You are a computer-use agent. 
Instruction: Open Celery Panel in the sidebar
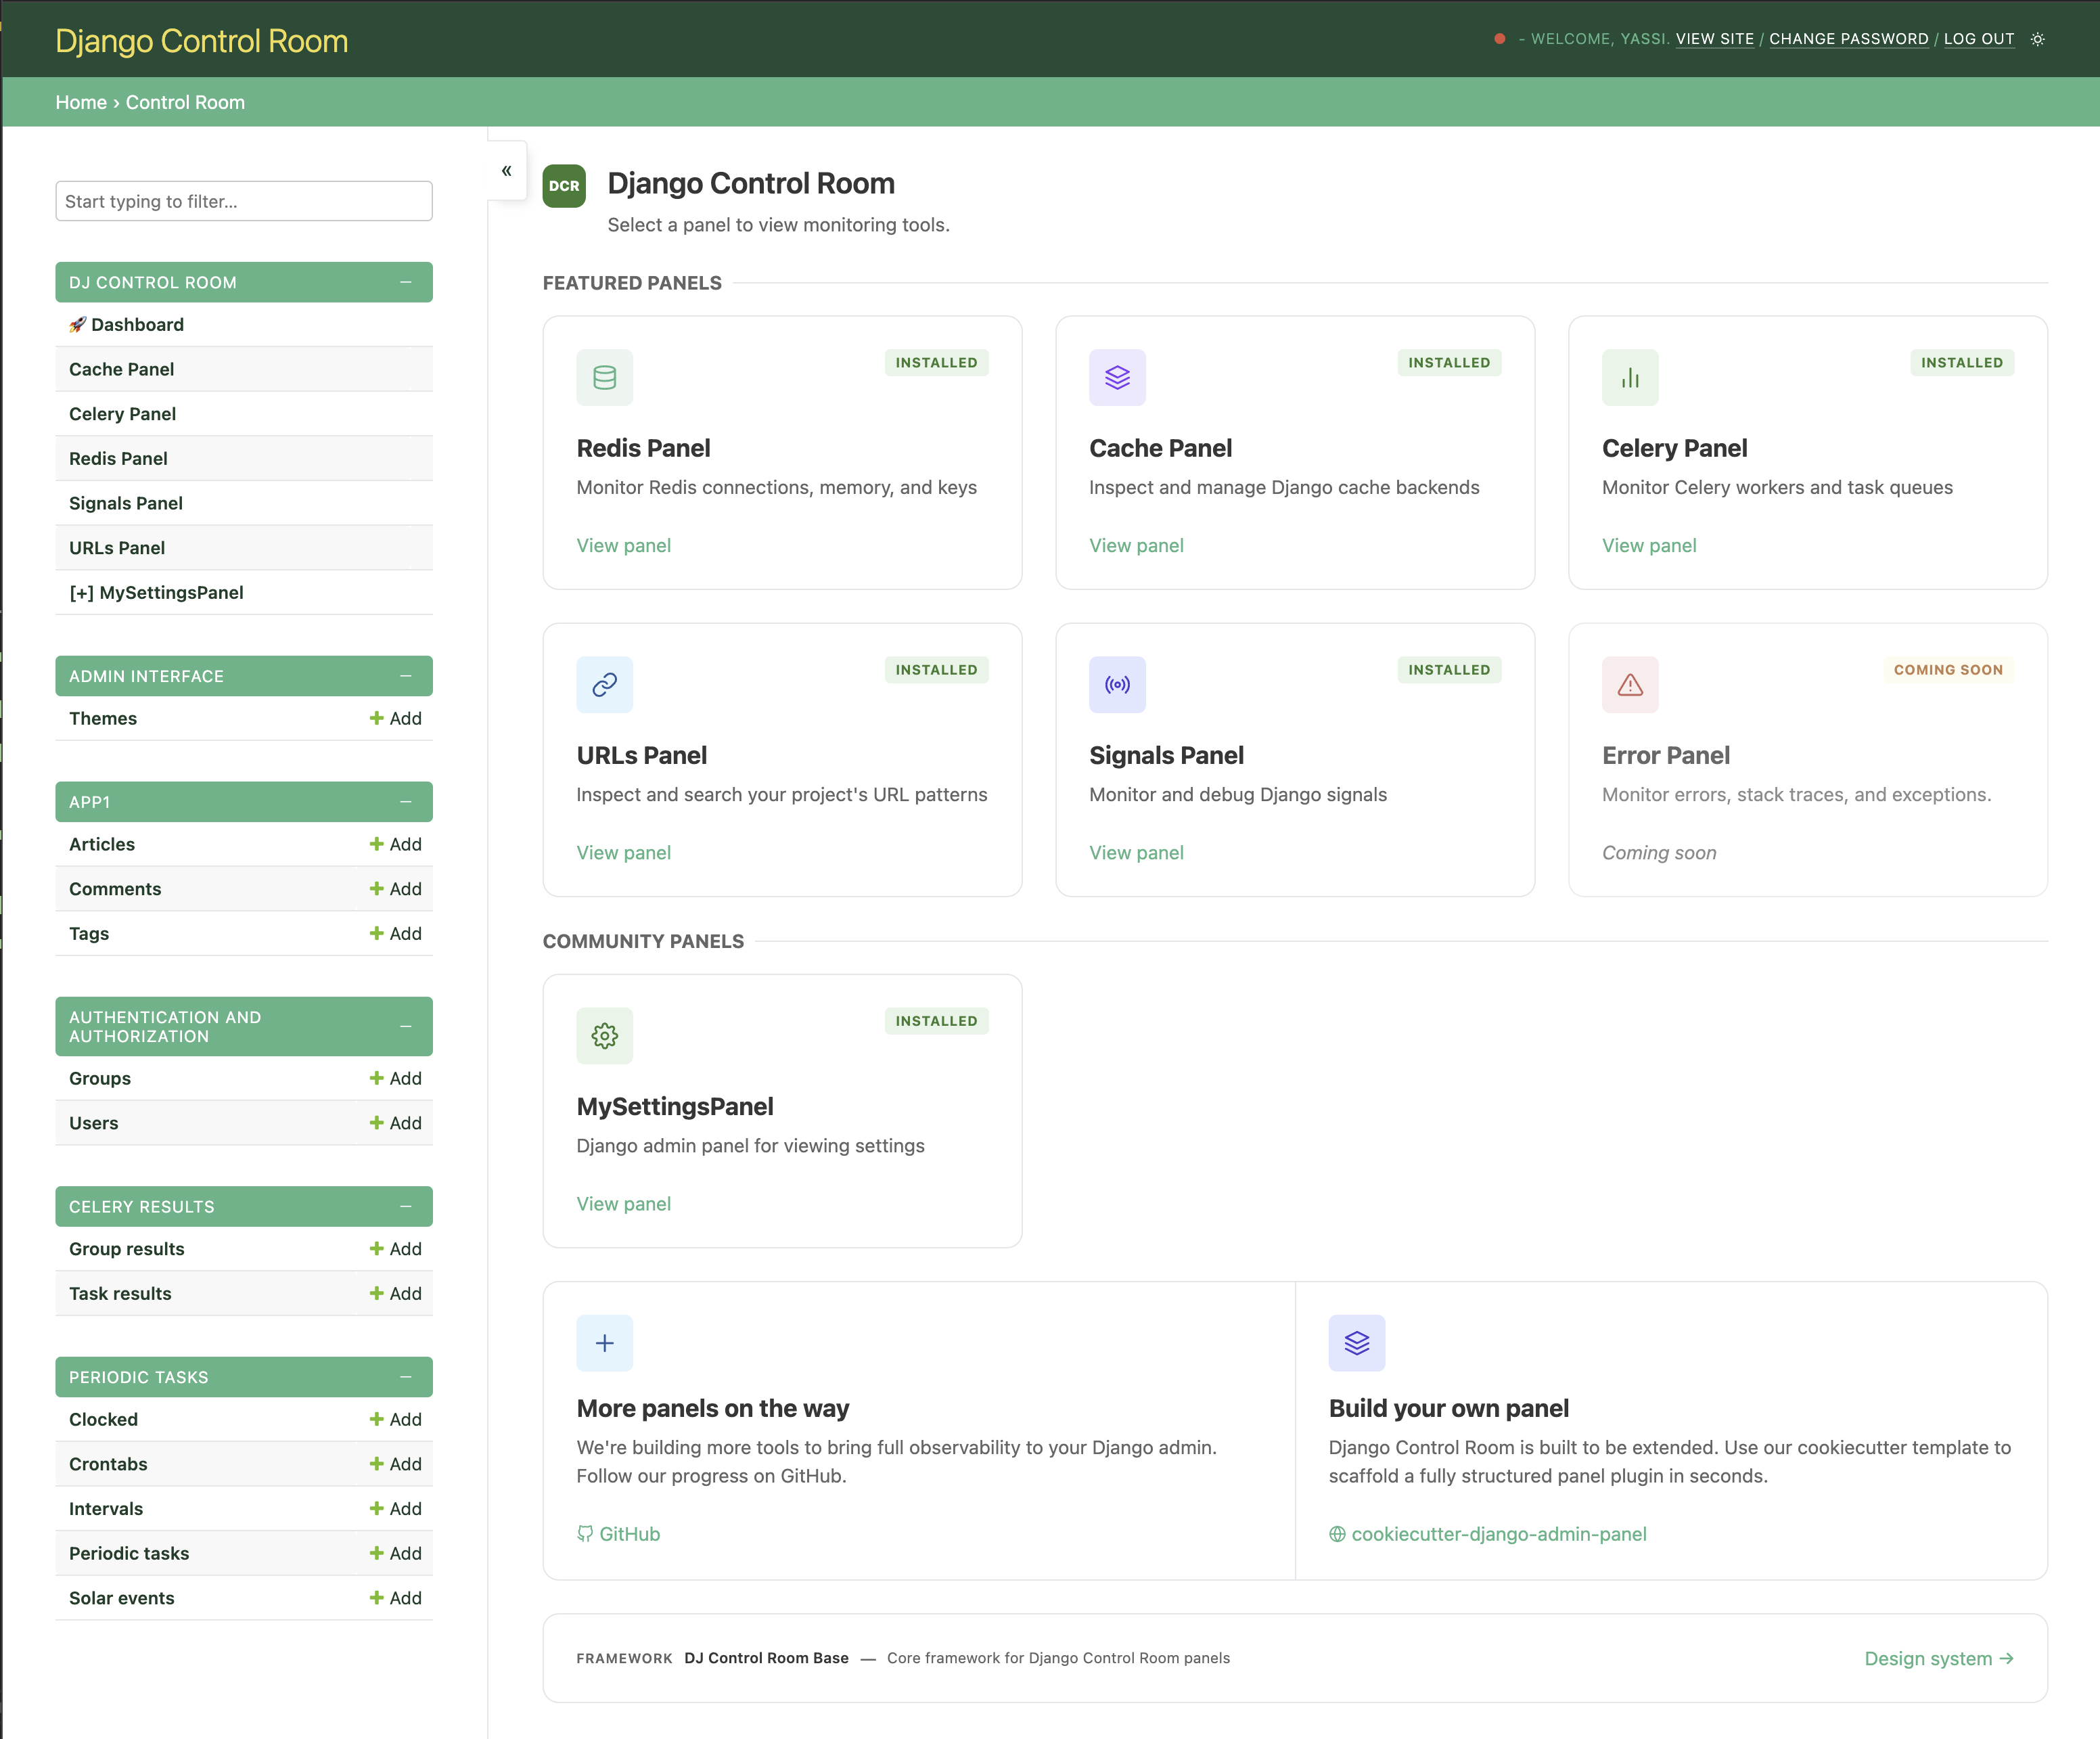(x=123, y=414)
